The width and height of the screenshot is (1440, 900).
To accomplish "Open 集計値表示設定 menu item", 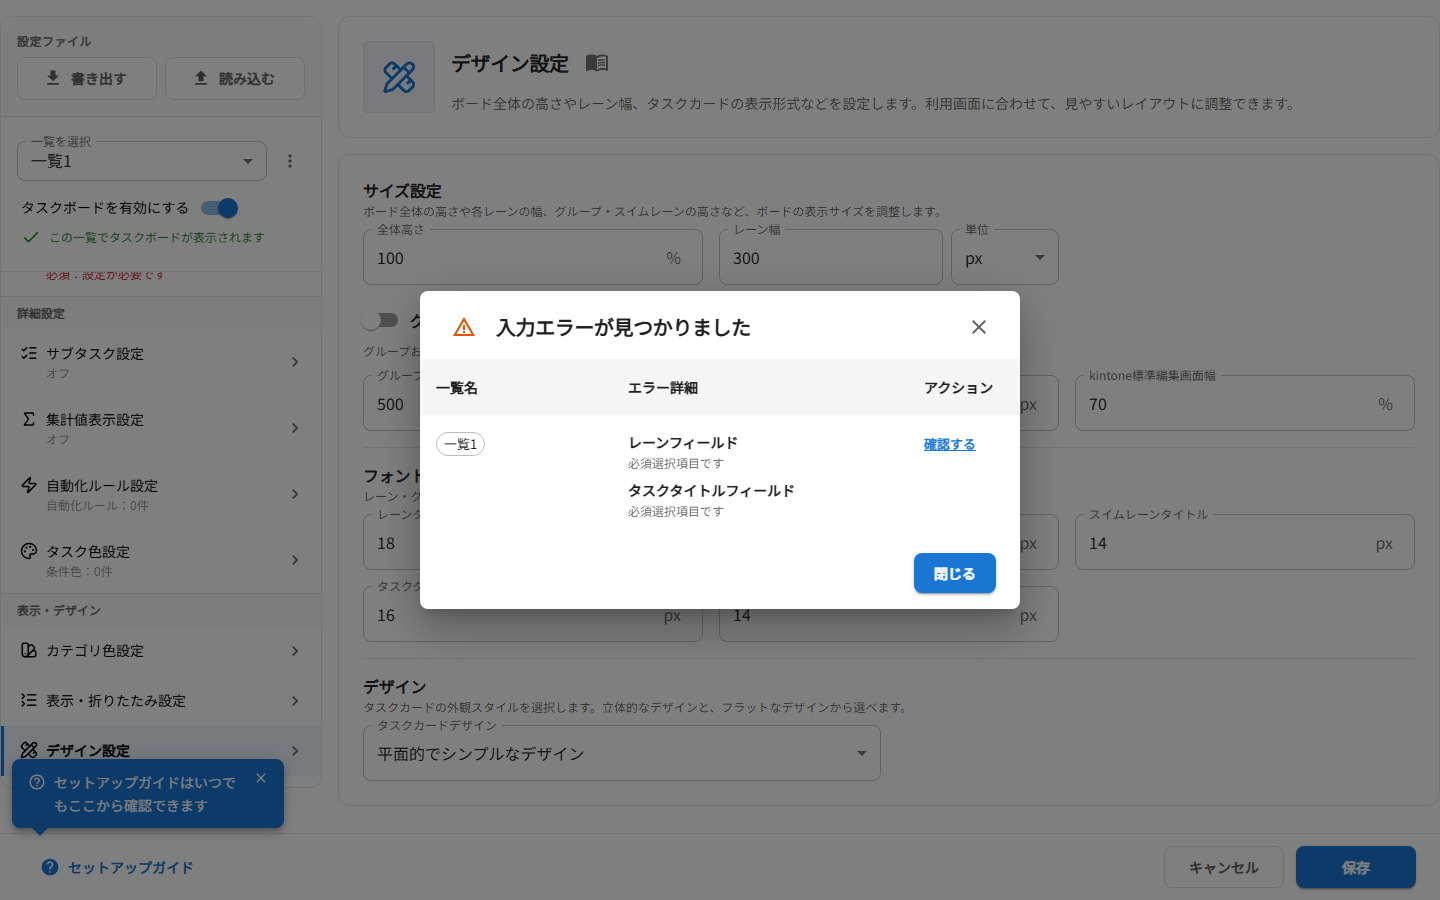I will [161, 428].
